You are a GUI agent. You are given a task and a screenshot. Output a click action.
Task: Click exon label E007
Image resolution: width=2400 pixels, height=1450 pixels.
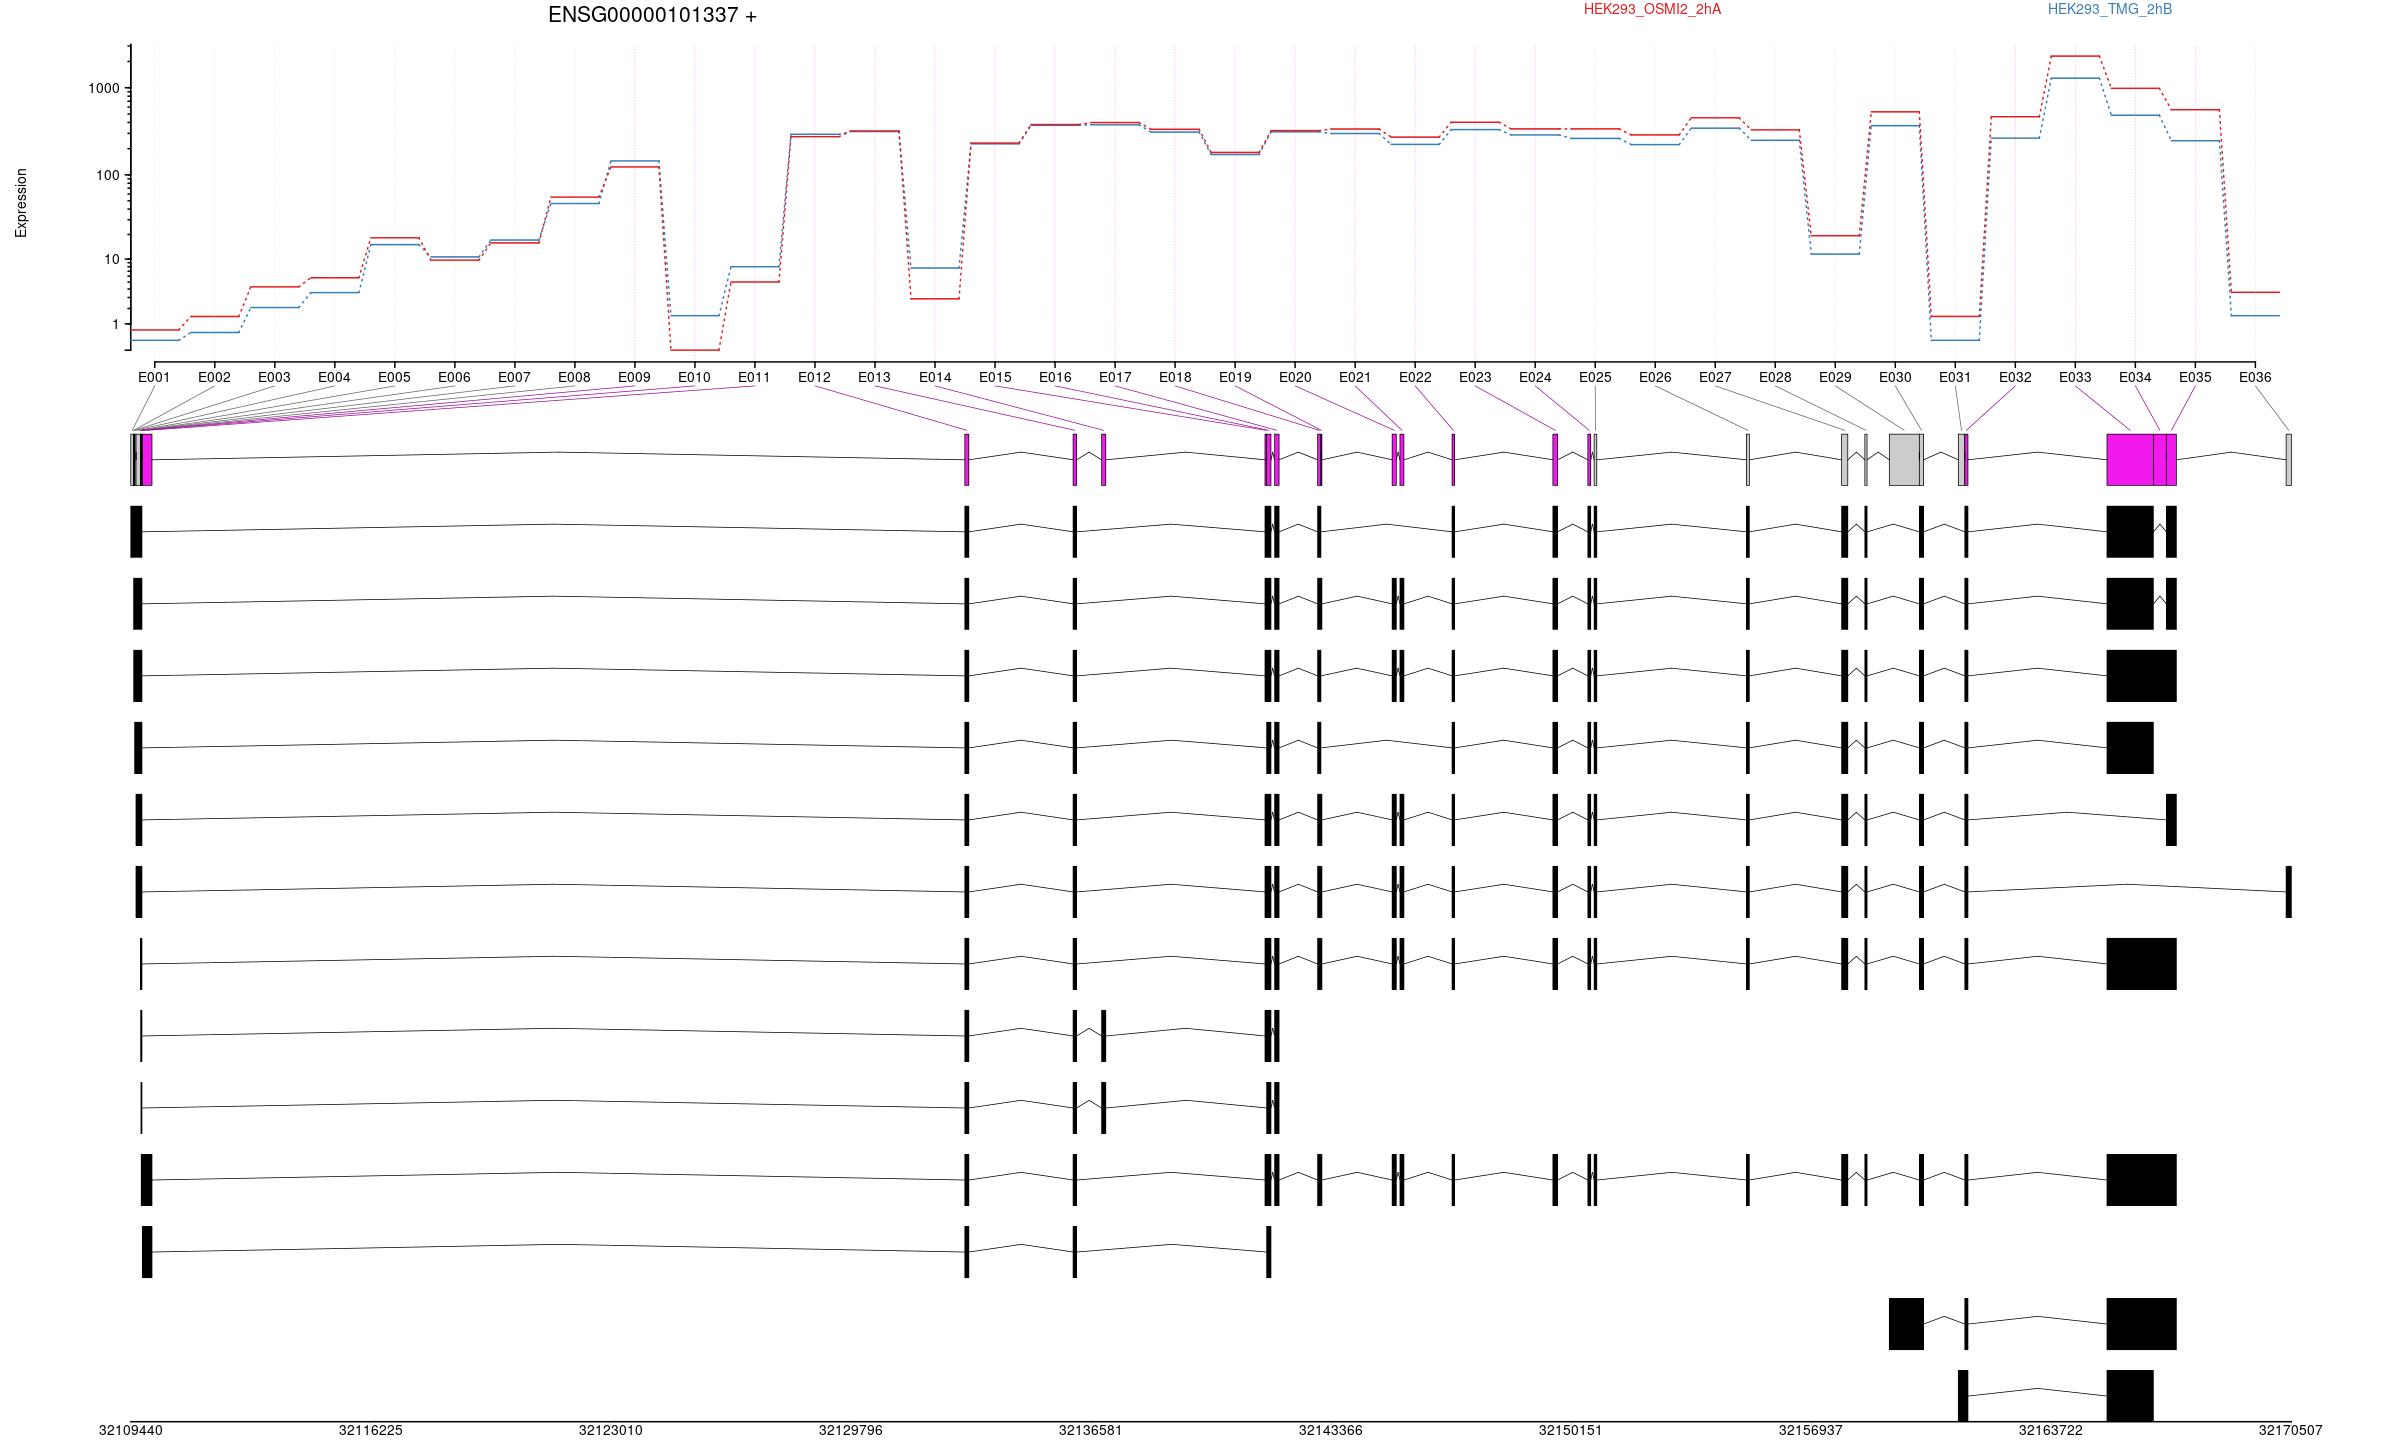[x=514, y=377]
